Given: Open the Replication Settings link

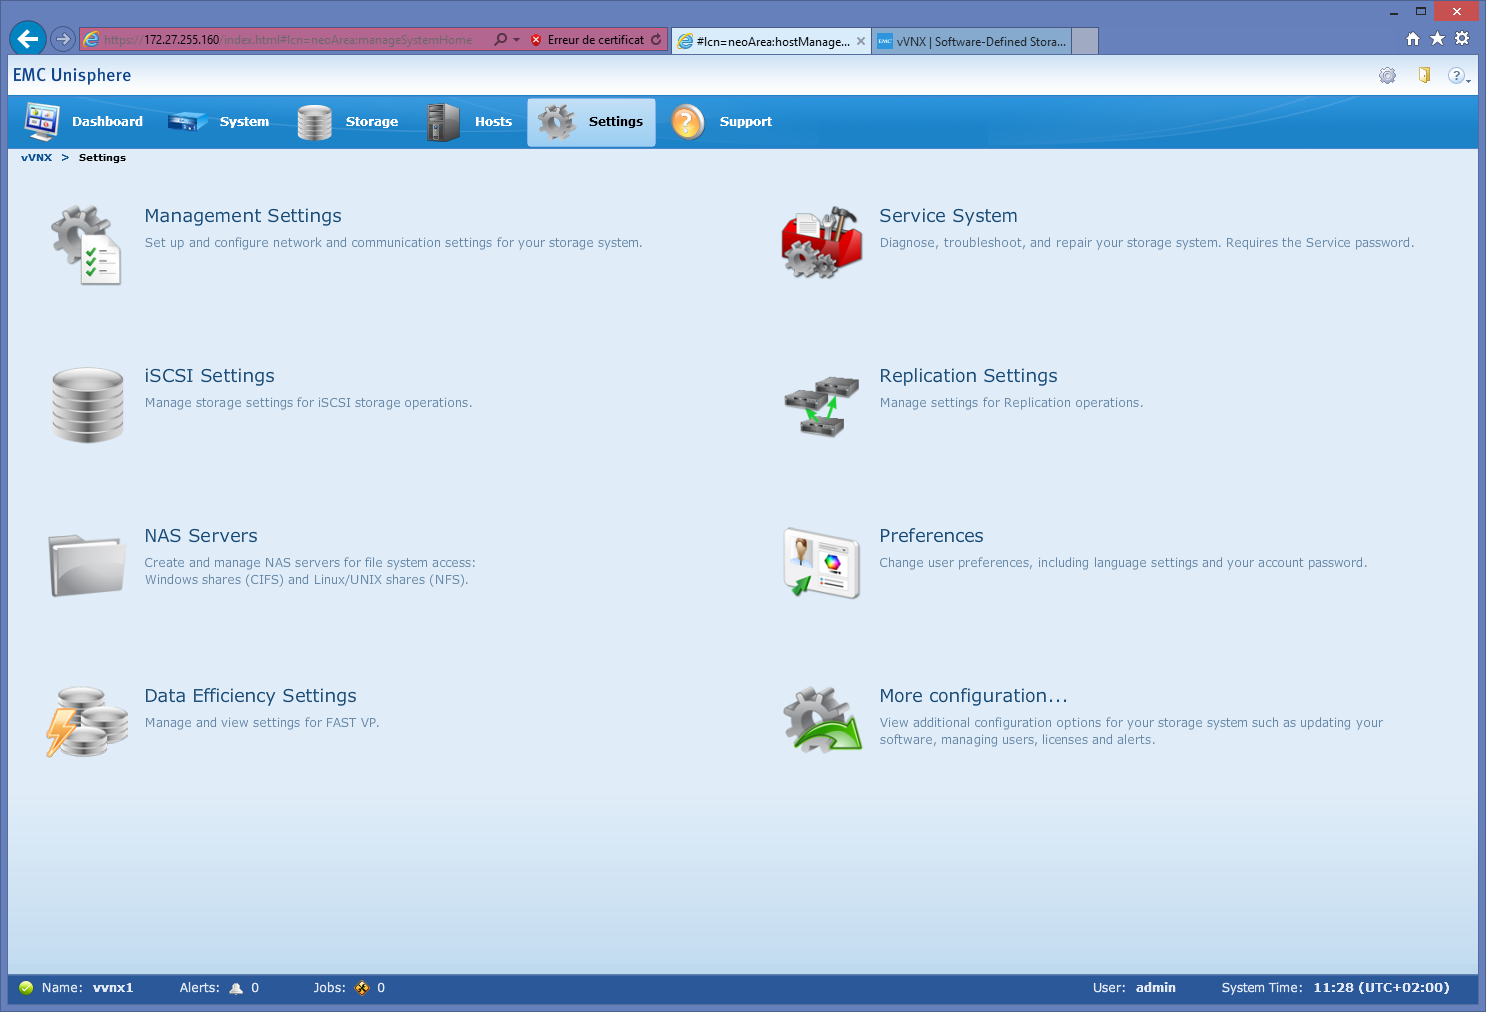Looking at the screenshot, I should pos(968,376).
